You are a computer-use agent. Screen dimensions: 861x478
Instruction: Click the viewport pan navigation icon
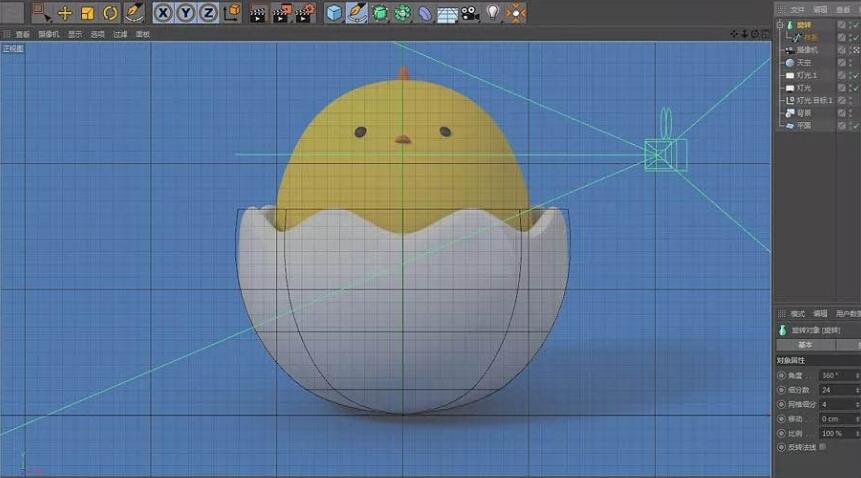coord(734,34)
